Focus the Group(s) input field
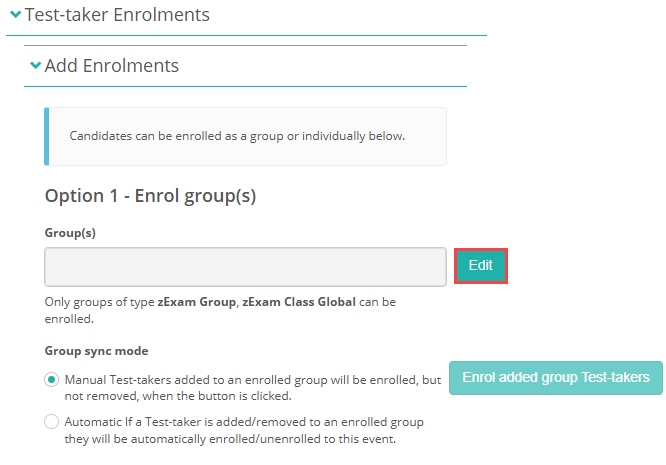The width and height of the screenshot is (666, 465). (x=245, y=267)
